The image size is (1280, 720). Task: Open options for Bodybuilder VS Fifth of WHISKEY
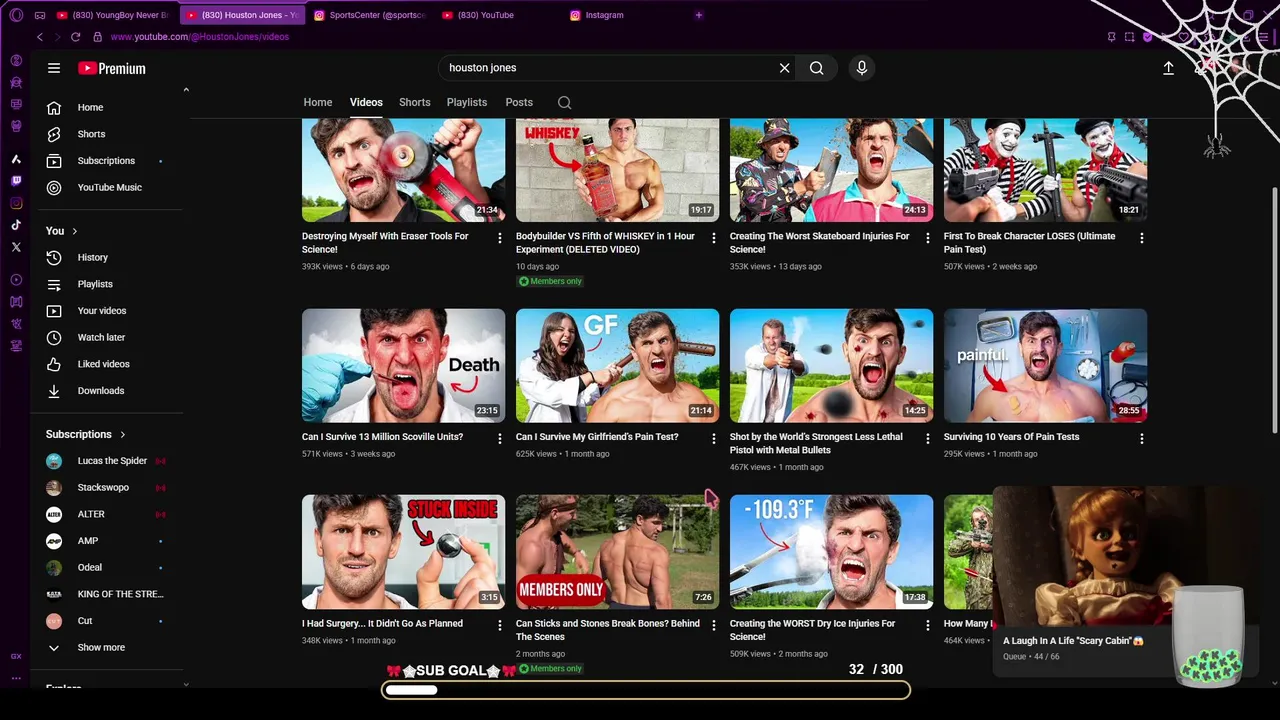click(x=714, y=238)
